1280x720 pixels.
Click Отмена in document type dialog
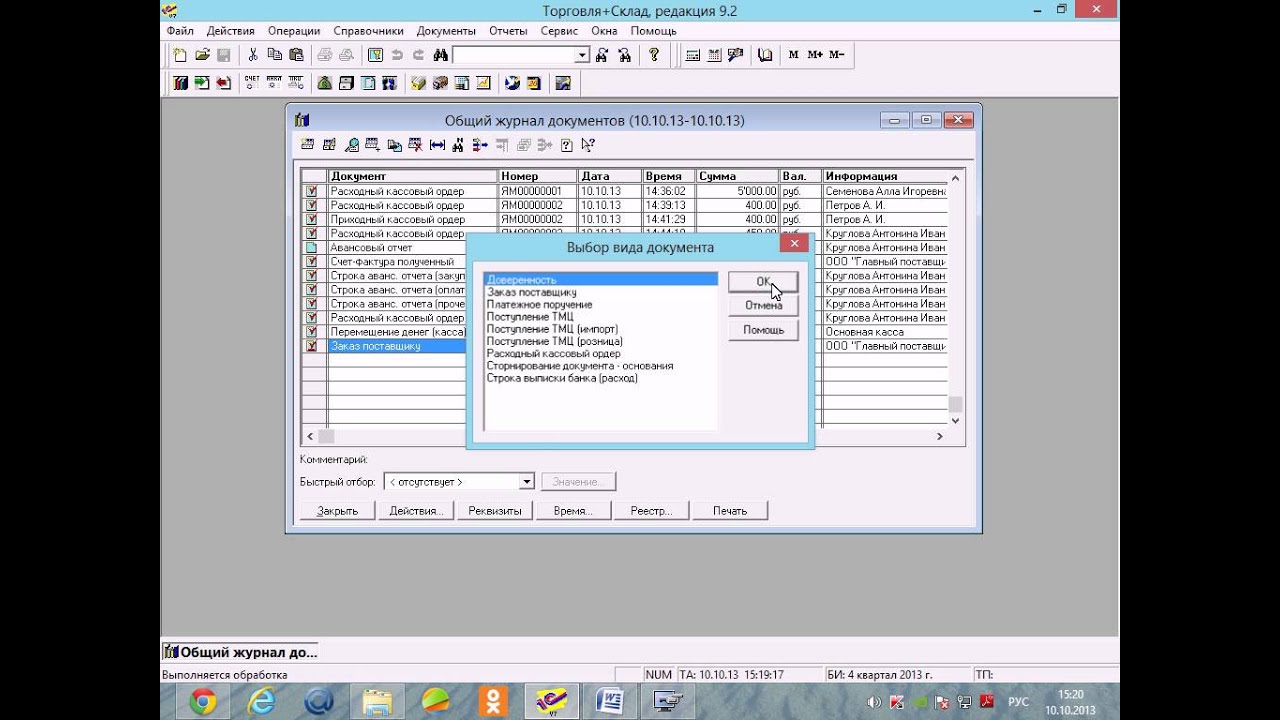763,305
